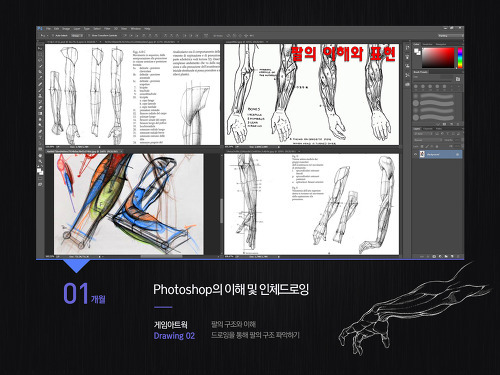Viewport: 500px width, 375px height.
Task: Click the 'Drawing 02' caption text
Action: click(174, 336)
